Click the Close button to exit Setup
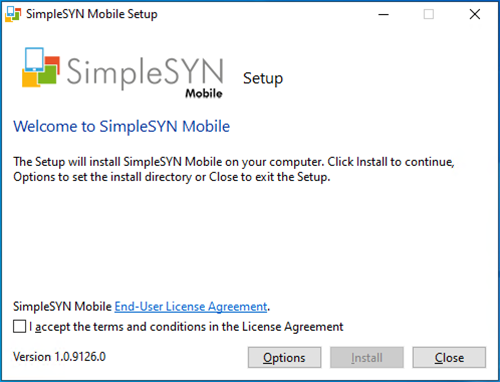 coord(449,358)
